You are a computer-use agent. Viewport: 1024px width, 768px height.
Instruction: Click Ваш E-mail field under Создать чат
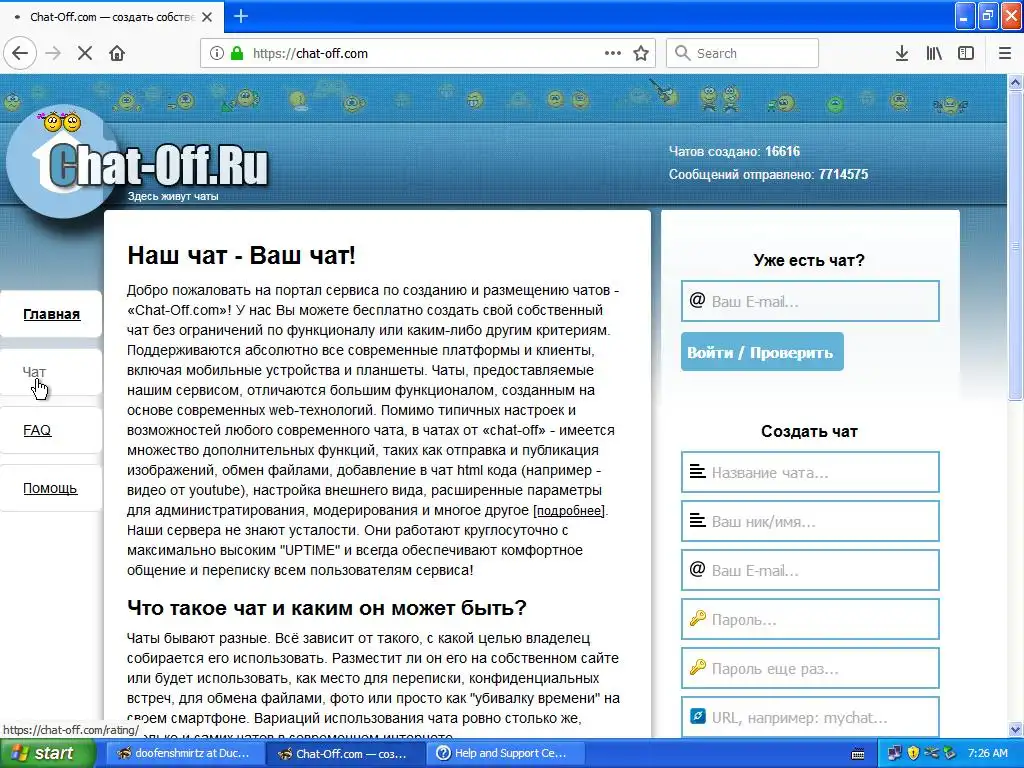point(810,570)
